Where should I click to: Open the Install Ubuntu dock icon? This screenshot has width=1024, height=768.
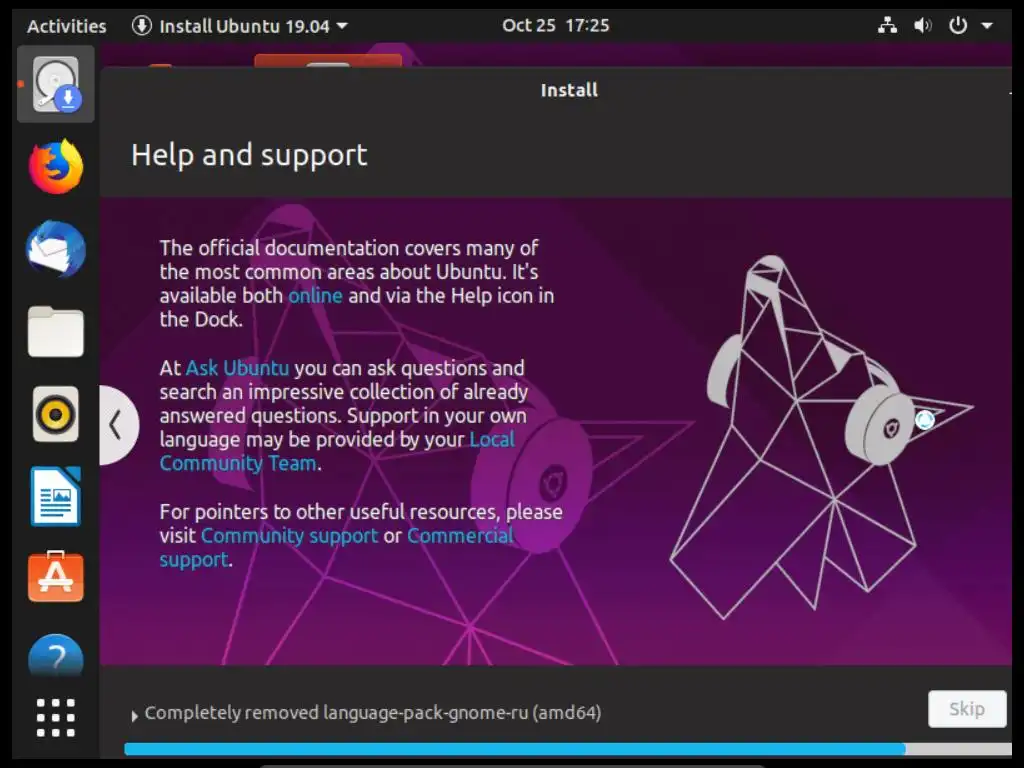(56, 84)
